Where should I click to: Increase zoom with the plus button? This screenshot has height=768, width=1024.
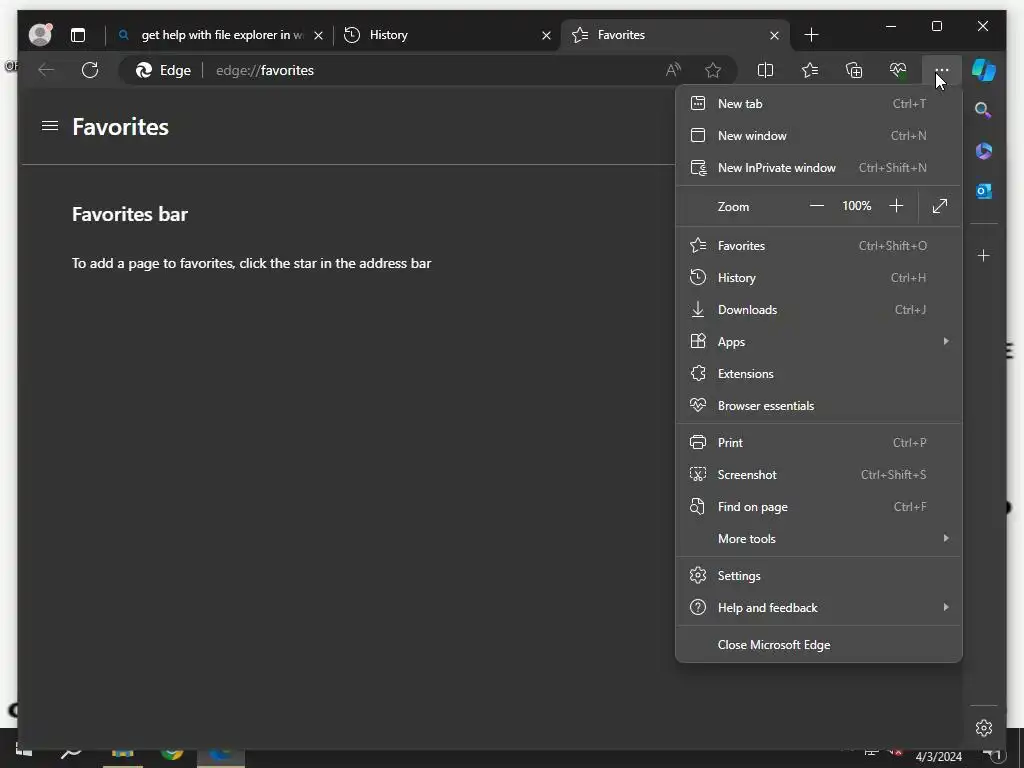[896, 206]
